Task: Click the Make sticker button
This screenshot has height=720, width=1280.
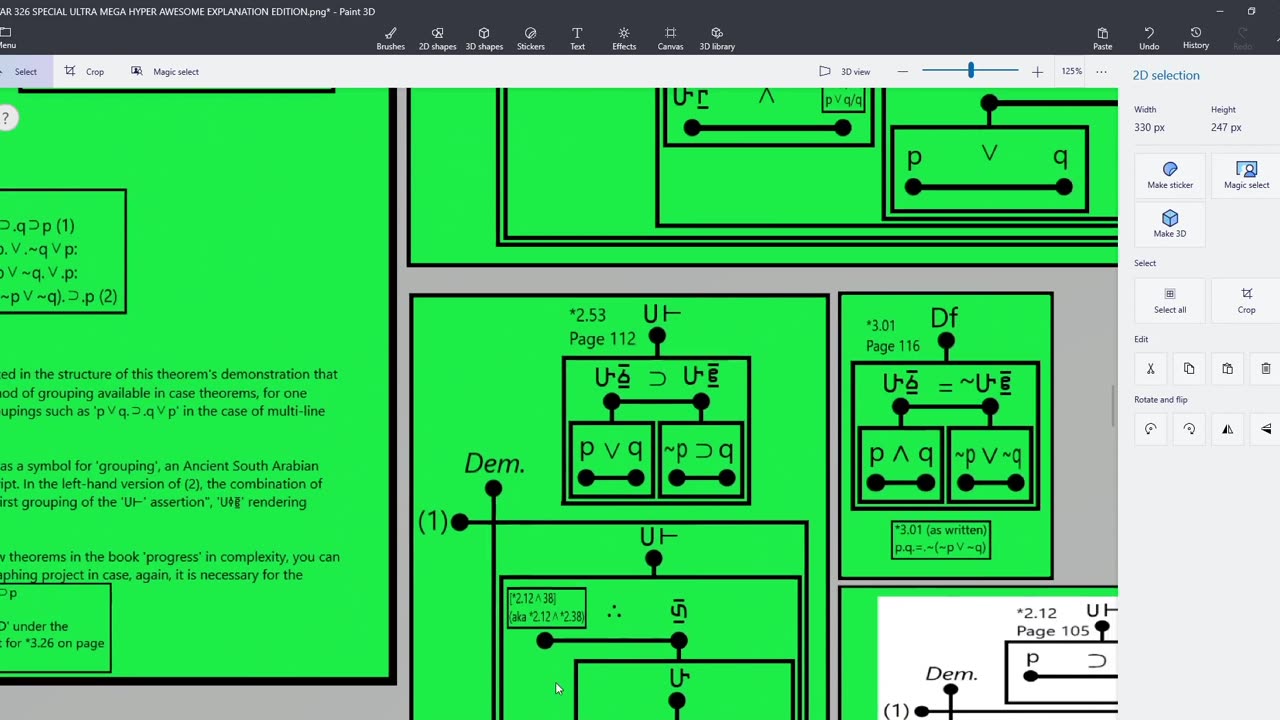Action: pyautogui.click(x=1170, y=175)
